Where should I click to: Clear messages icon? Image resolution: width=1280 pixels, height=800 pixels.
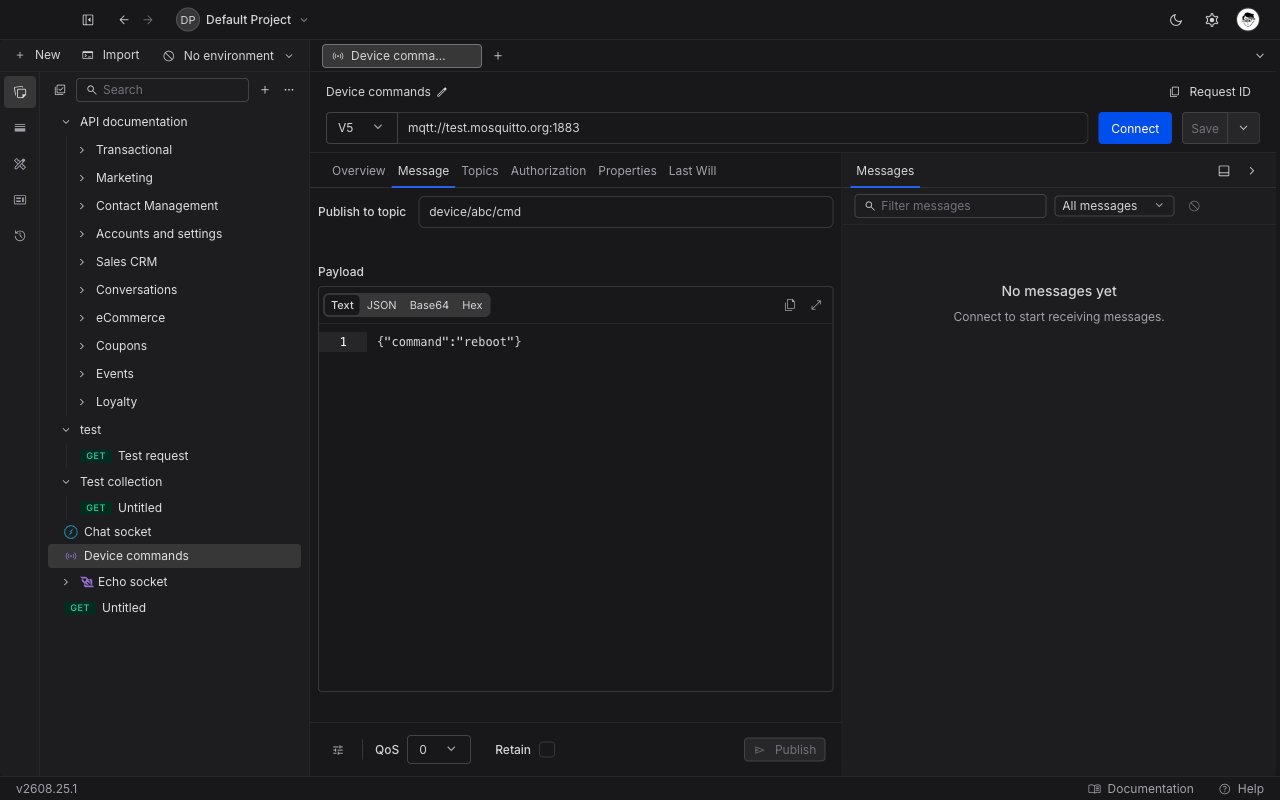pyautogui.click(x=1194, y=206)
